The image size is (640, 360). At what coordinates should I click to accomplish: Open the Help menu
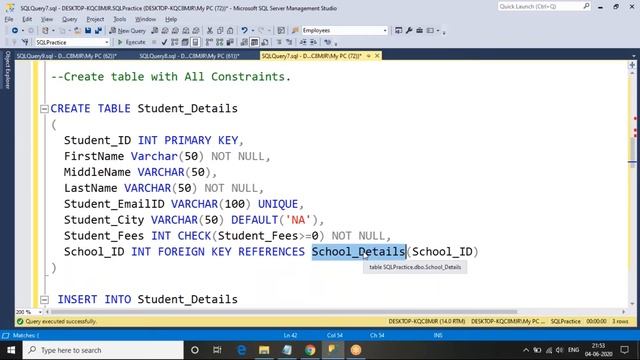point(171,19)
